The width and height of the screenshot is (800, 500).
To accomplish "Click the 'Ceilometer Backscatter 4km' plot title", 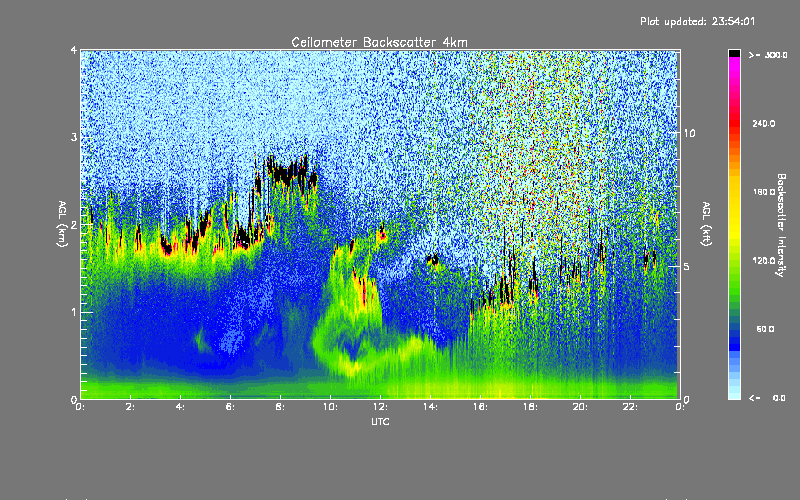I will [x=379, y=42].
